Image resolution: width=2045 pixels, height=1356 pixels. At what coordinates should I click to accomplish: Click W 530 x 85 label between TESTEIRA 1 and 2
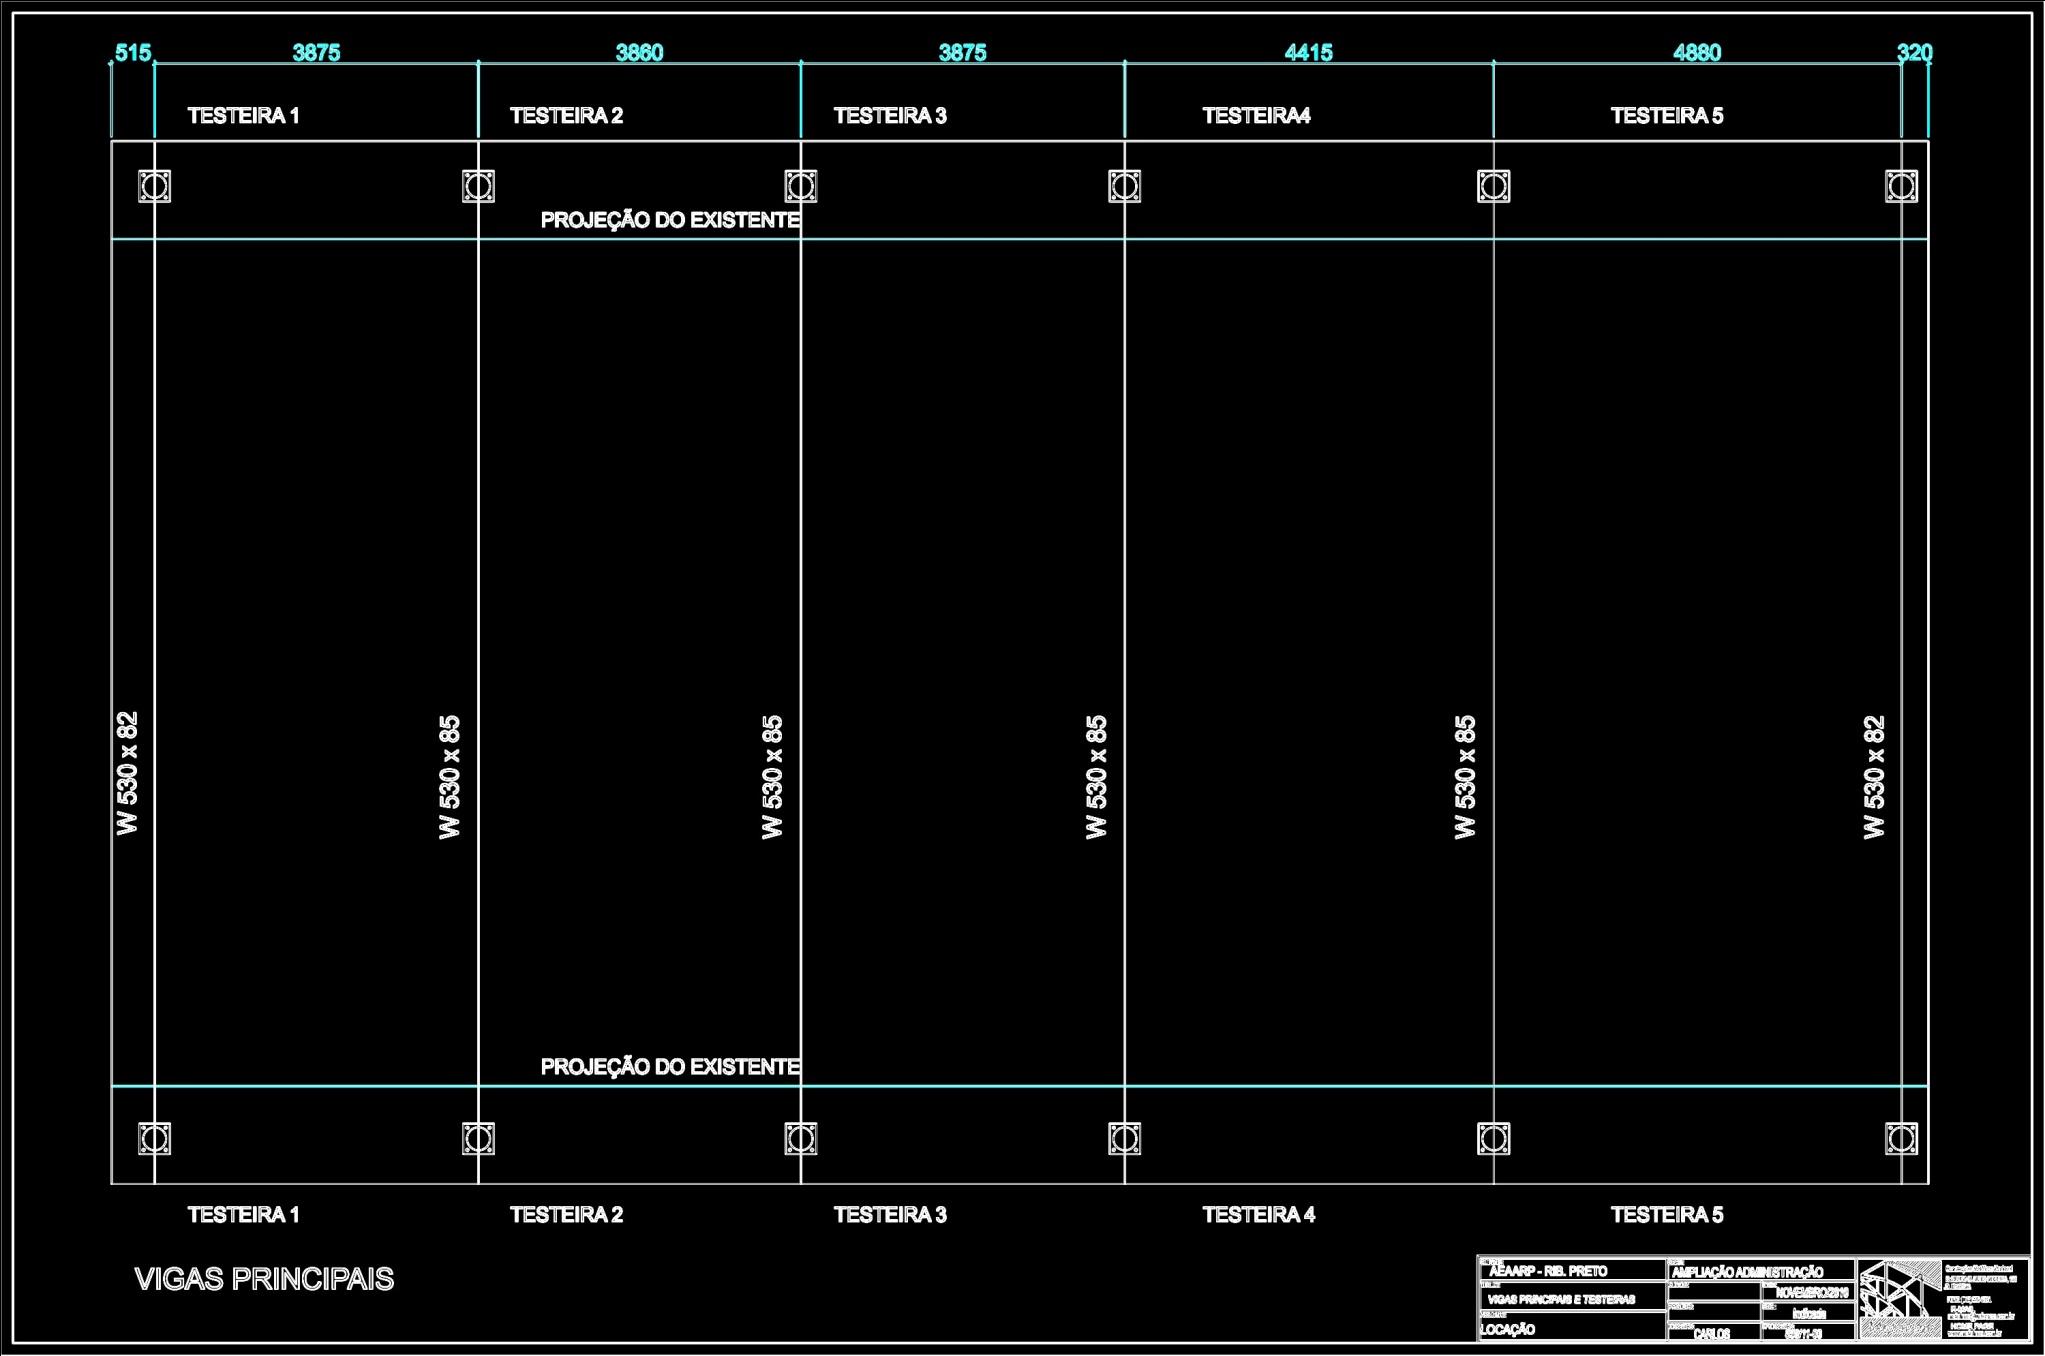tap(449, 776)
